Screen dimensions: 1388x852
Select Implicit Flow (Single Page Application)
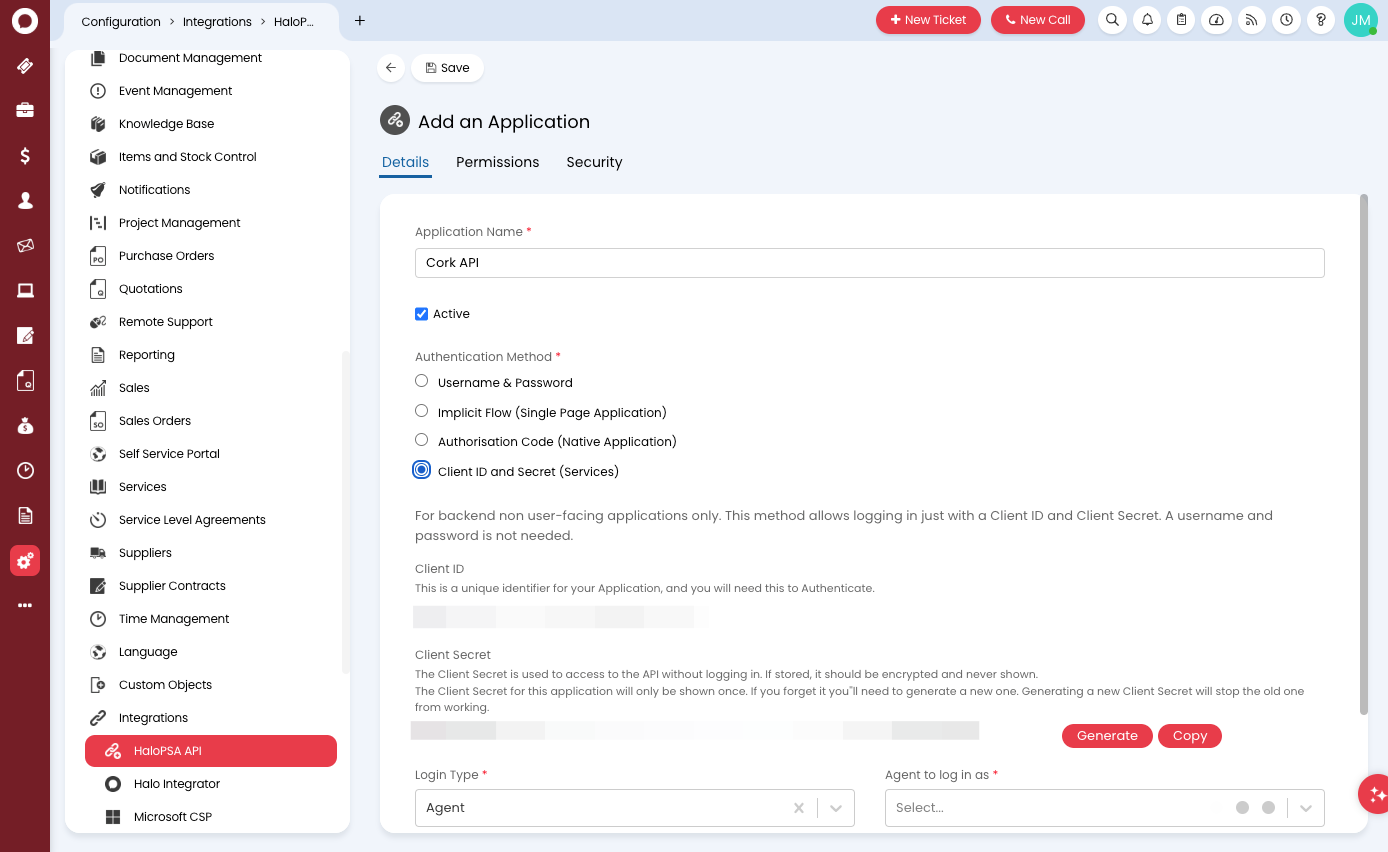pyautogui.click(x=421, y=411)
